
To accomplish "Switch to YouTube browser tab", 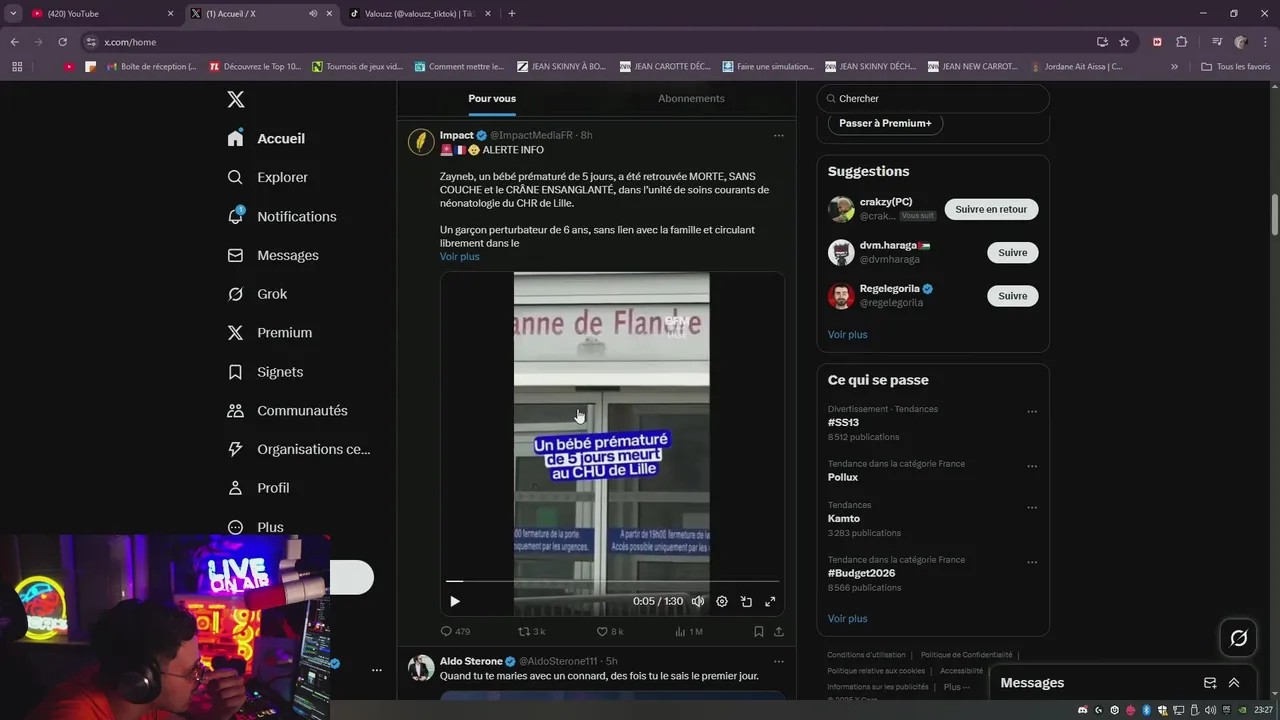I will [102, 14].
